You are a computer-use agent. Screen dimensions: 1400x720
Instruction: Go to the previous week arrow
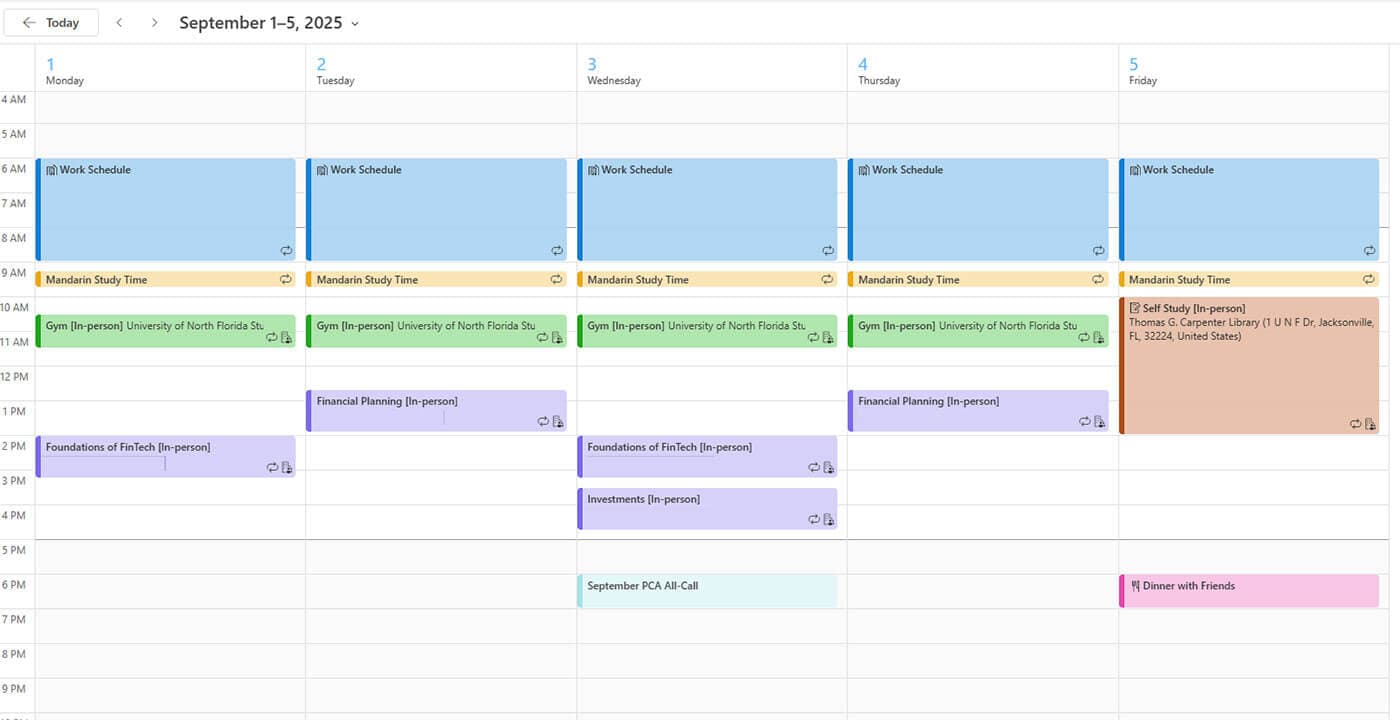point(119,22)
